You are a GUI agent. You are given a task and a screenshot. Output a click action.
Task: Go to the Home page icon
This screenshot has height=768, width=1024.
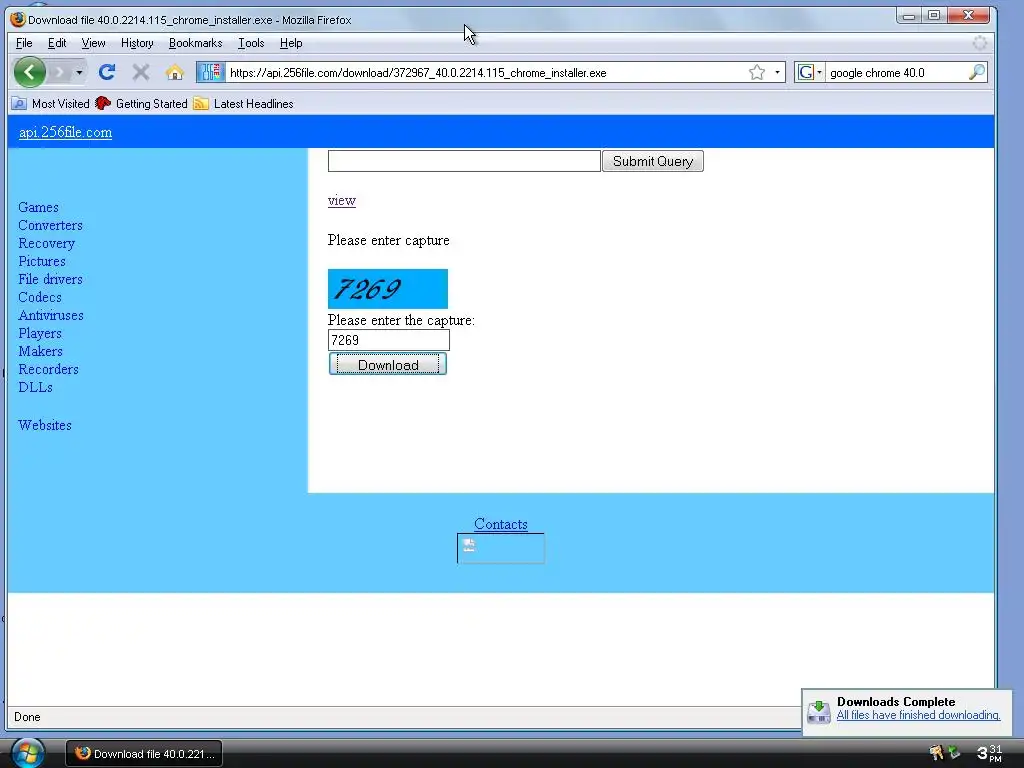[174, 72]
